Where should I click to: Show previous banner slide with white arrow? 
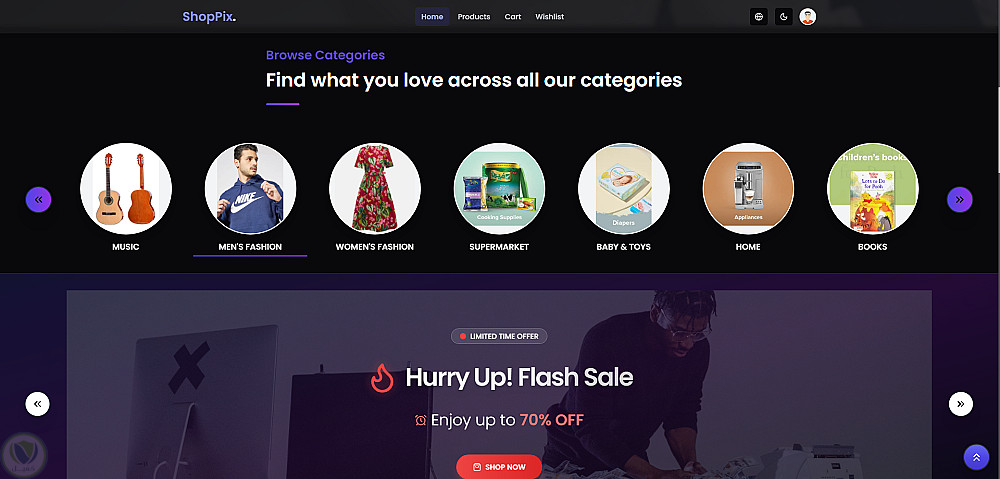click(38, 404)
